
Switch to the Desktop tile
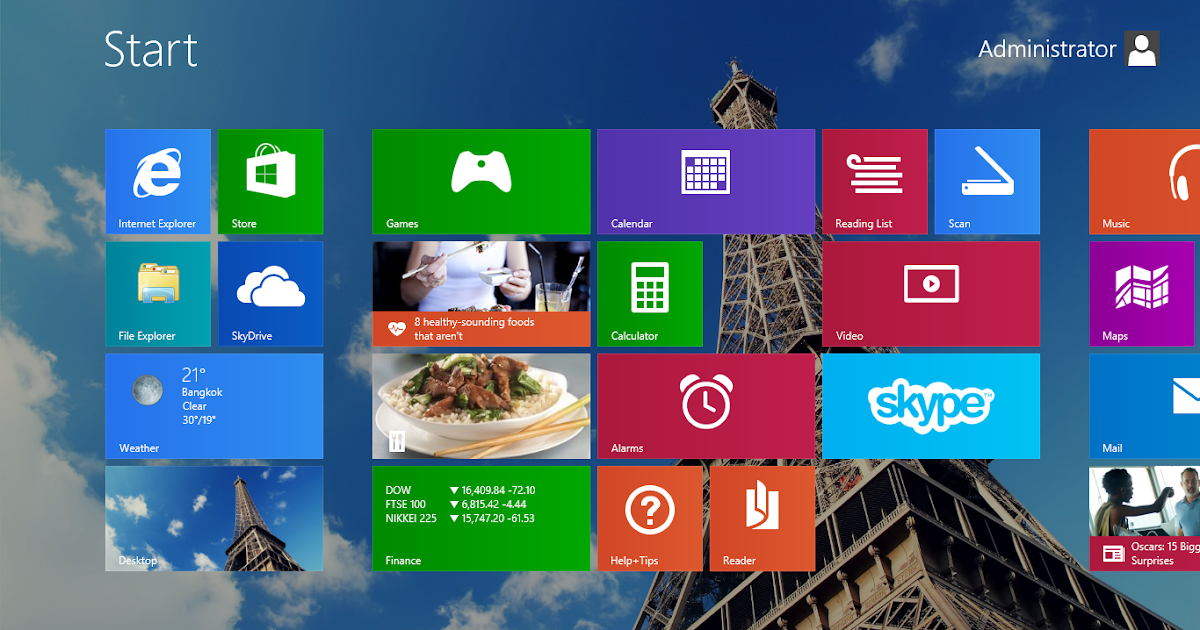(214, 518)
